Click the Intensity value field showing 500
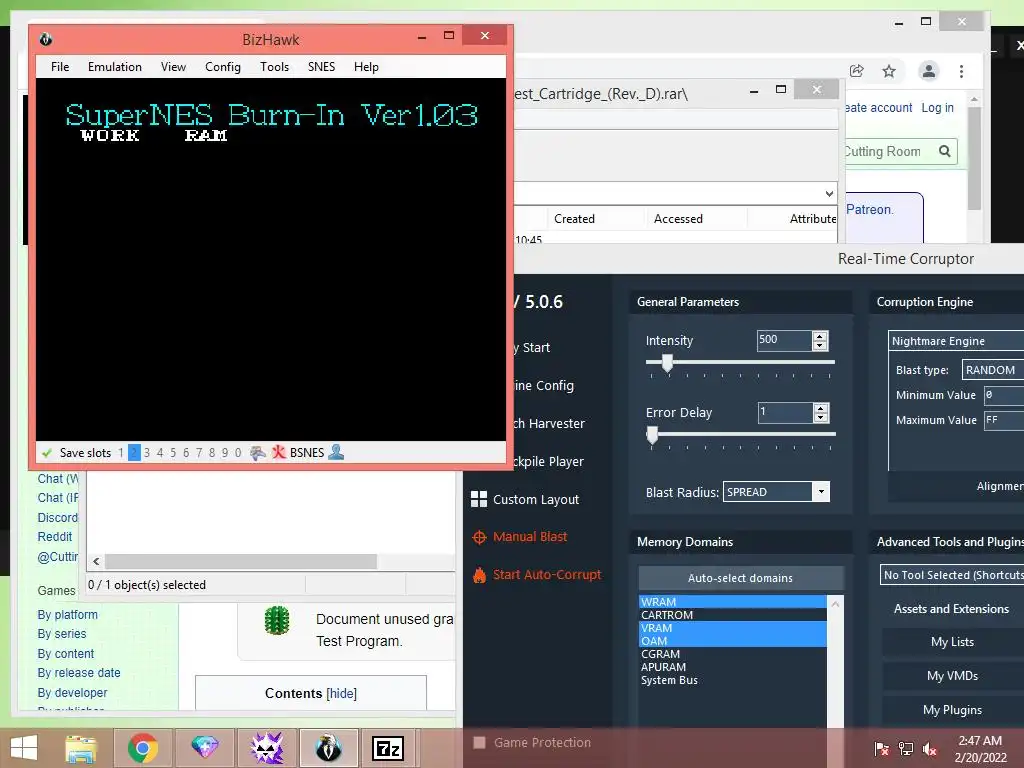This screenshot has height=768, width=1024. pyautogui.click(x=784, y=340)
